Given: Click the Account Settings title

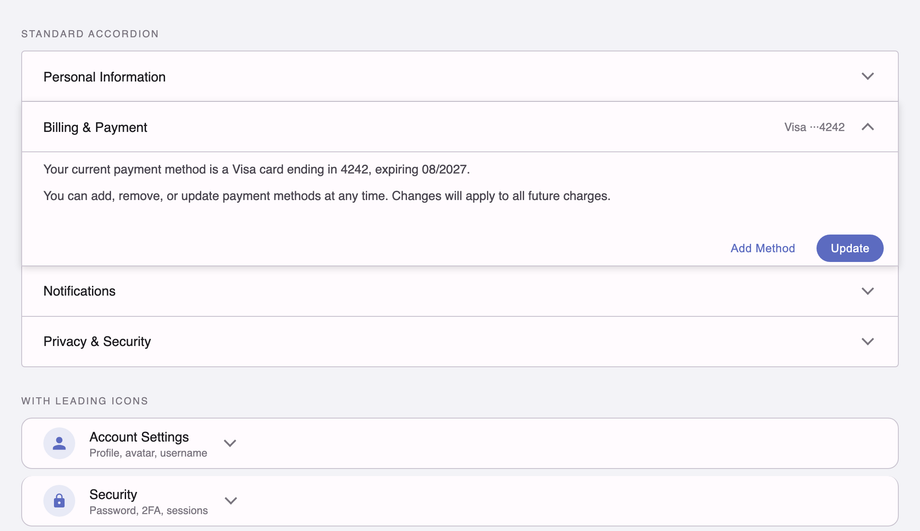Looking at the screenshot, I should pos(139,437).
